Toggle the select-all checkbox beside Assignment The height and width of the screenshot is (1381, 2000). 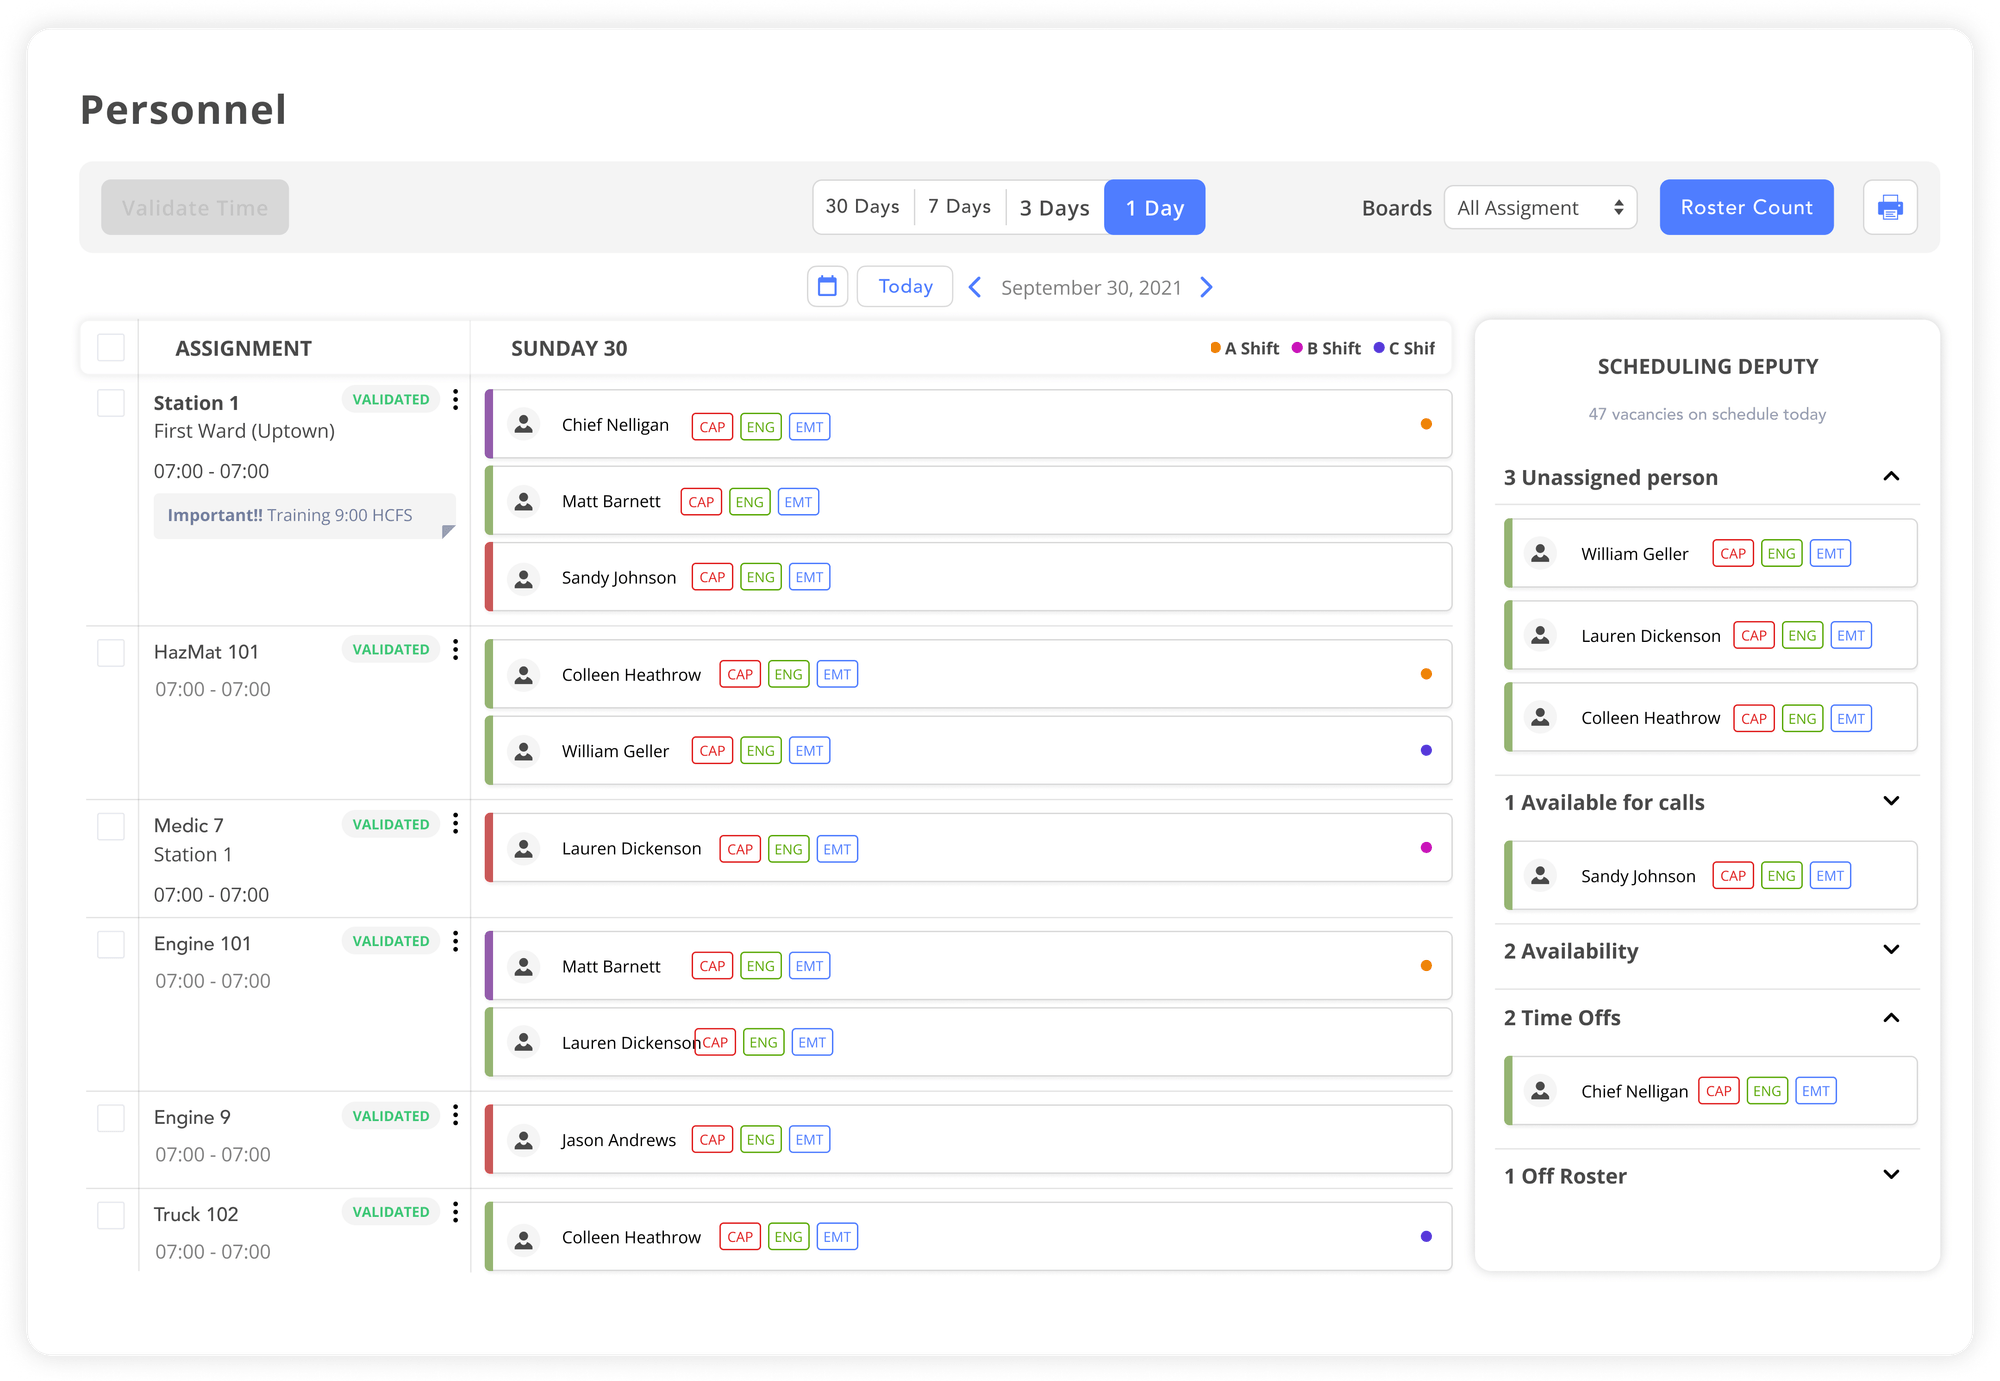(111, 348)
